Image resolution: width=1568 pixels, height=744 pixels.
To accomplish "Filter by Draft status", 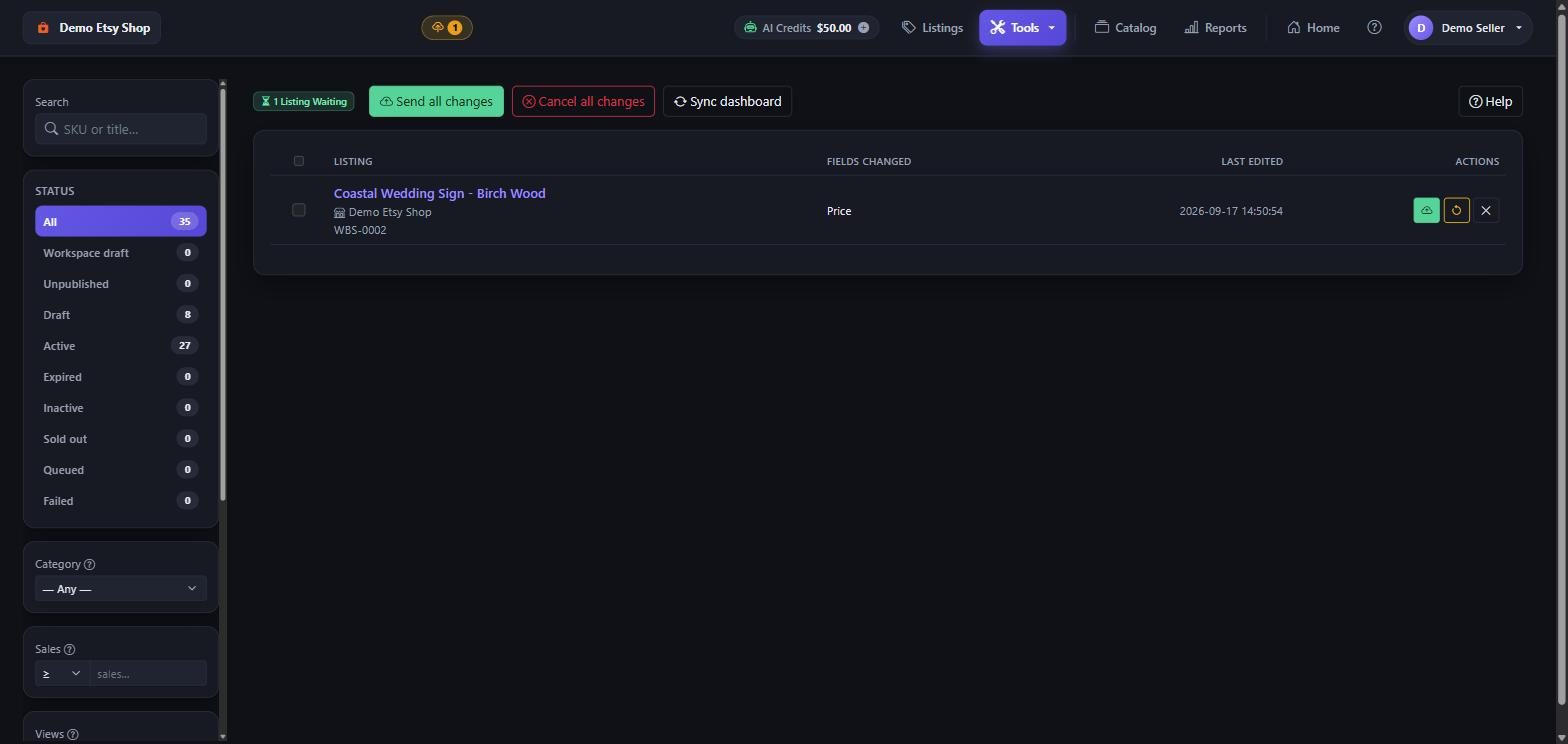I will click(121, 315).
